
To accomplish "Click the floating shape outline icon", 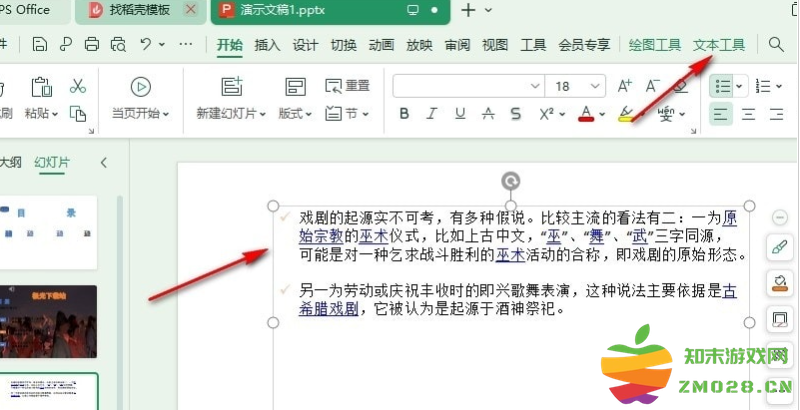I will [780, 320].
